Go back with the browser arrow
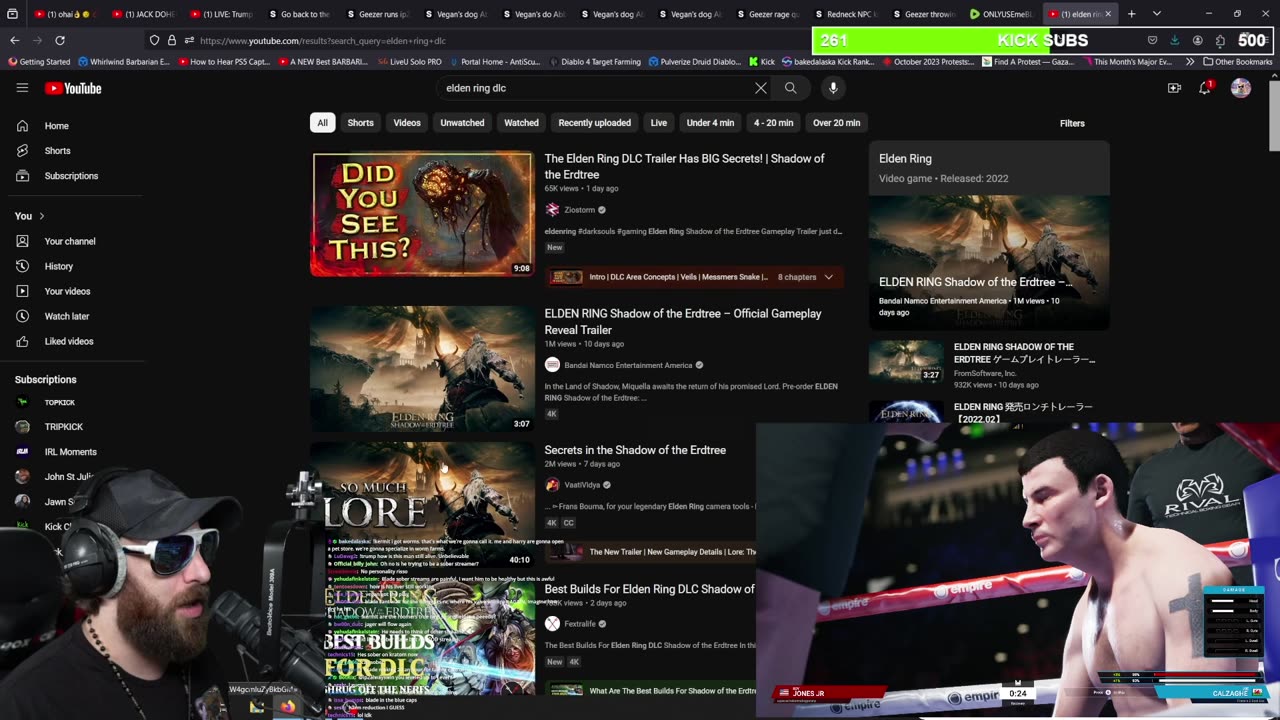The height and width of the screenshot is (720, 1280). [x=14, y=40]
